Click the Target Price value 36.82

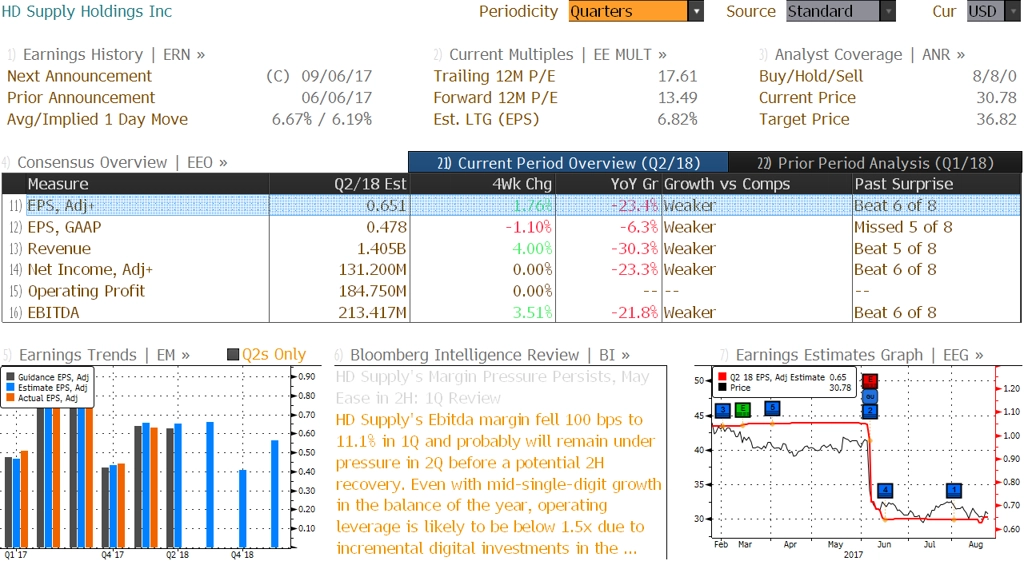click(996, 119)
